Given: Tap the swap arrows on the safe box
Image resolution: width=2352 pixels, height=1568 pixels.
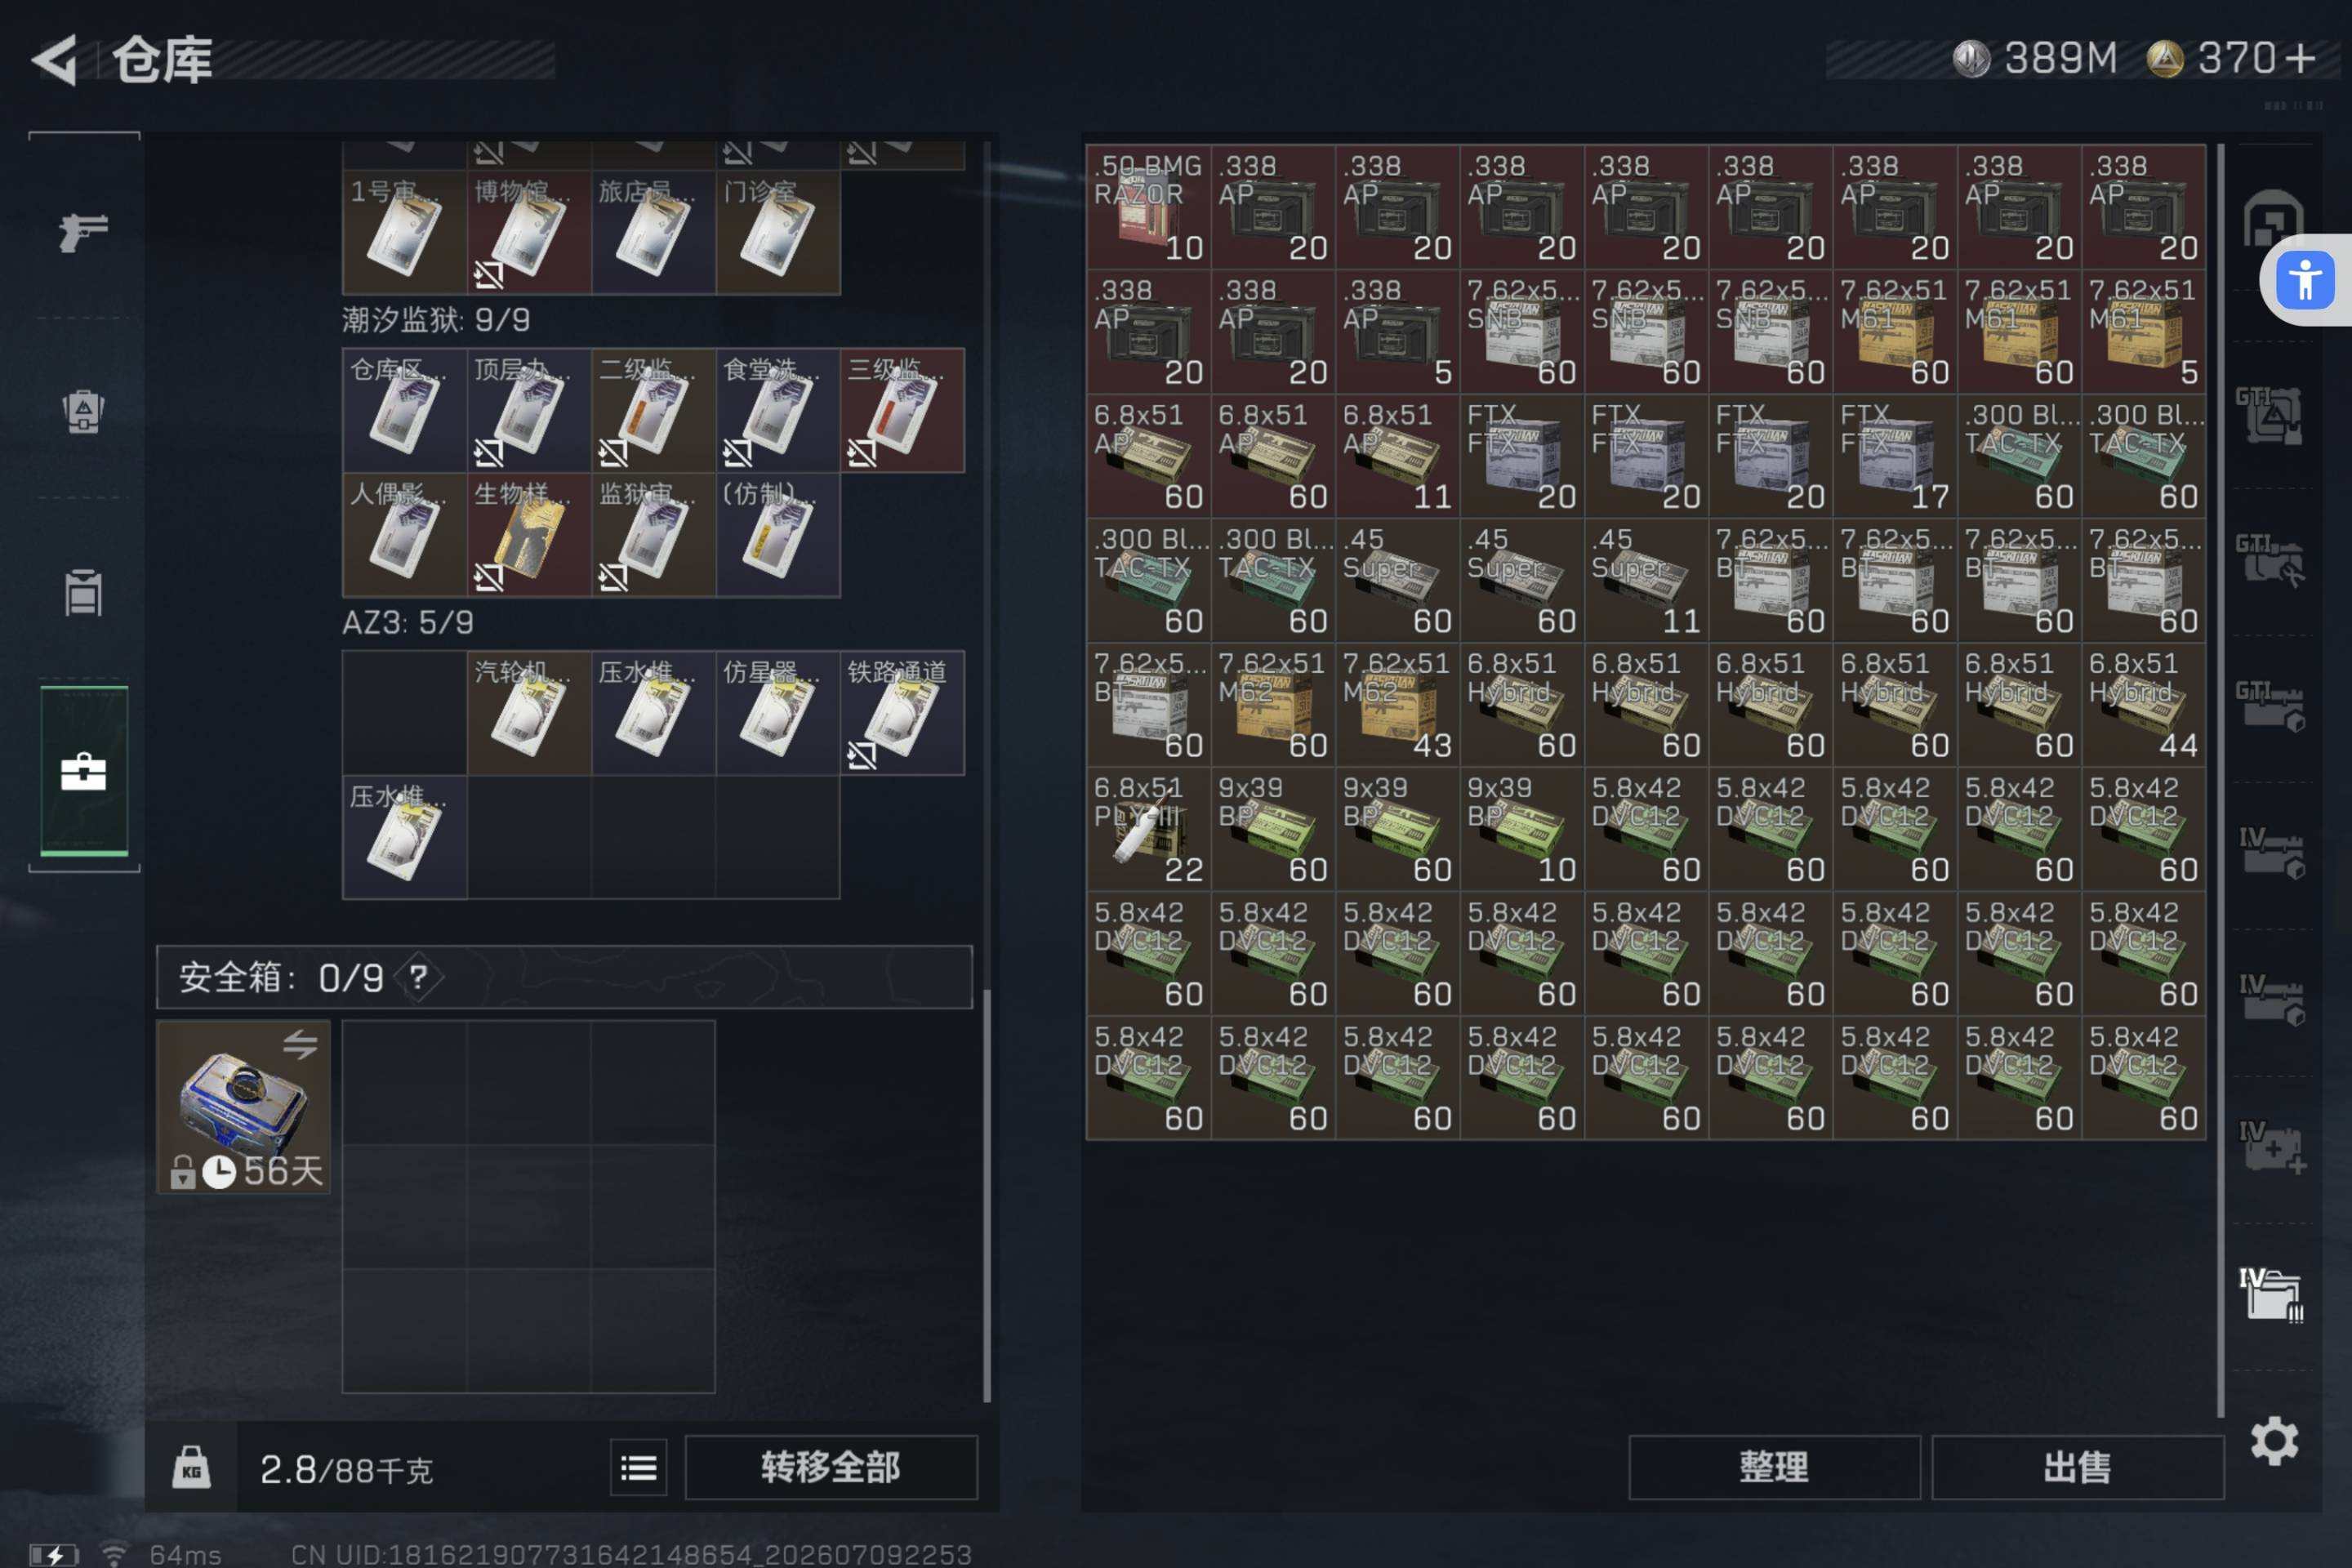Looking at the screenshot, I should (x=300, y=1045).
